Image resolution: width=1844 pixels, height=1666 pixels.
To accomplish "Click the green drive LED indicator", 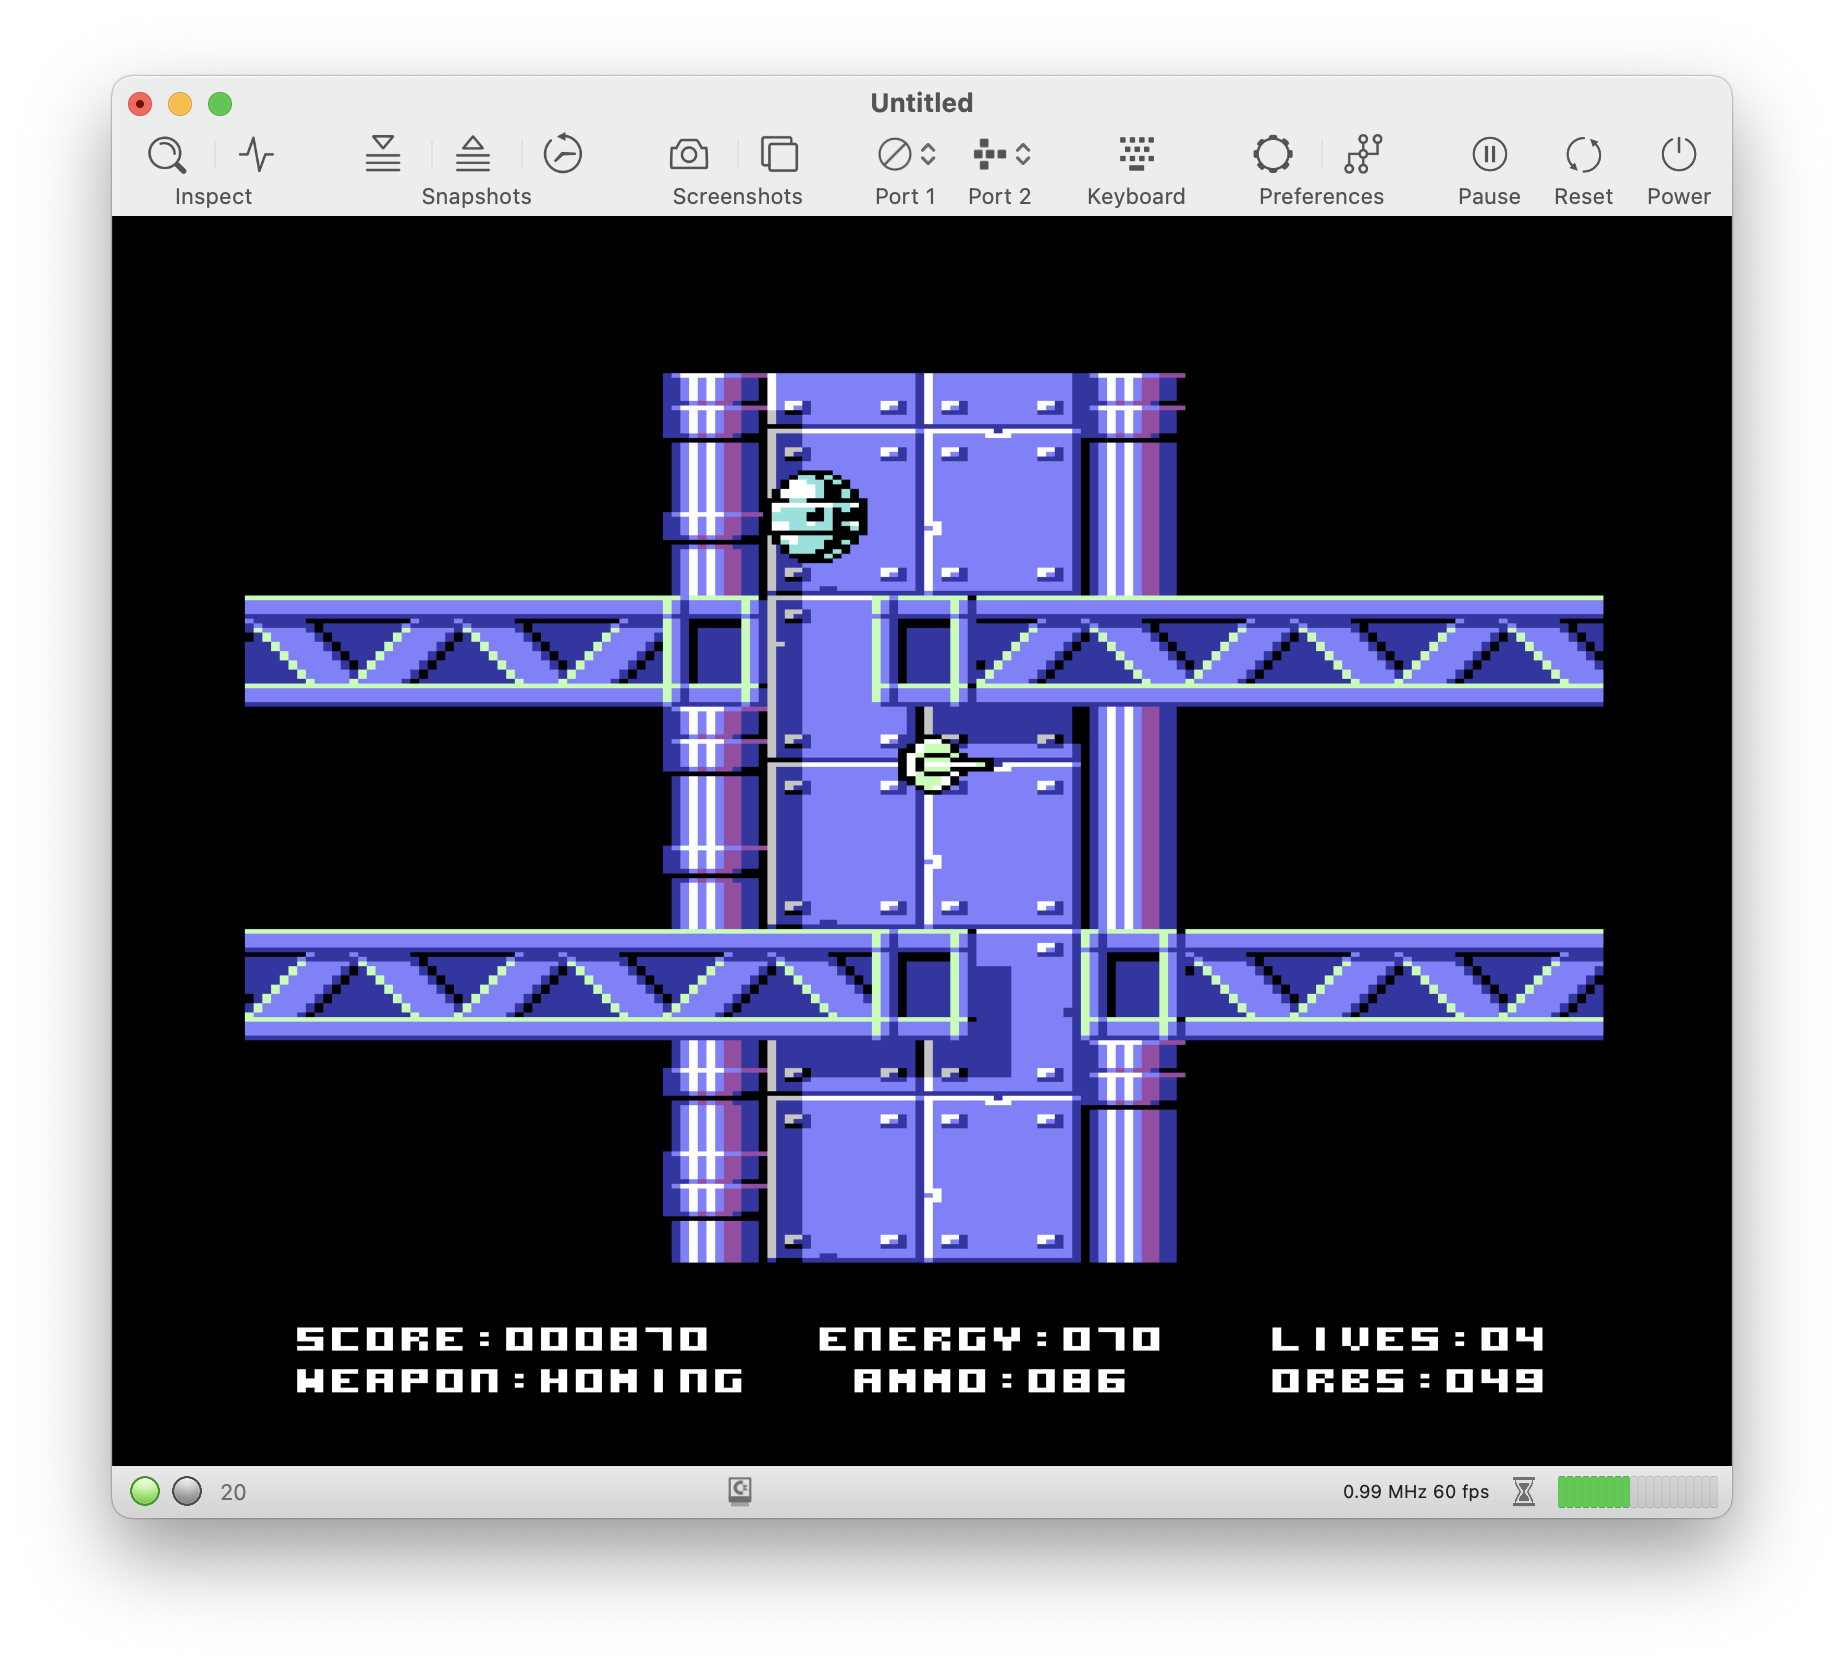I will point(145,1491).
